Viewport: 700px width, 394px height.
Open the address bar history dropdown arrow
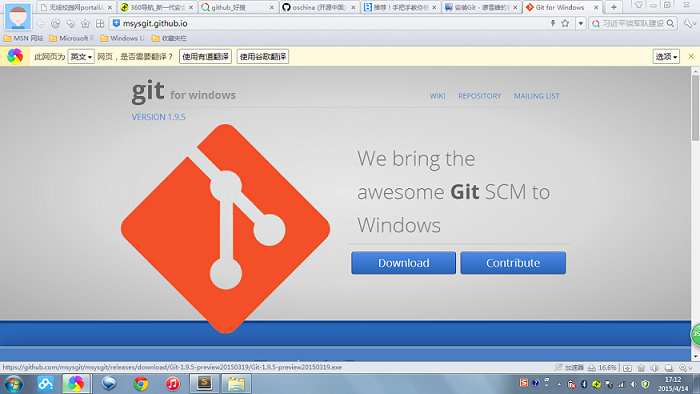[x=580, y=23]
